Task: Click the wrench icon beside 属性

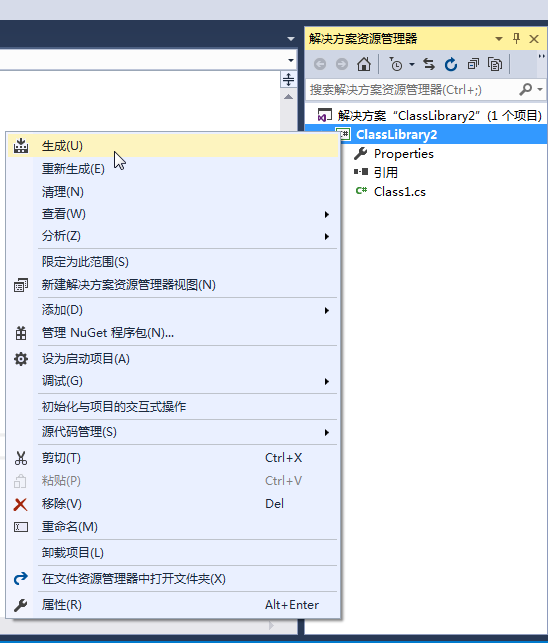Action: pos(21,605)
